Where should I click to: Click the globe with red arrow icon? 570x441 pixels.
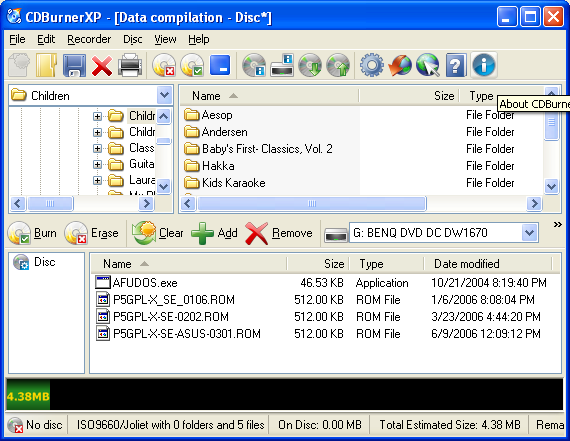coord(400,65)
